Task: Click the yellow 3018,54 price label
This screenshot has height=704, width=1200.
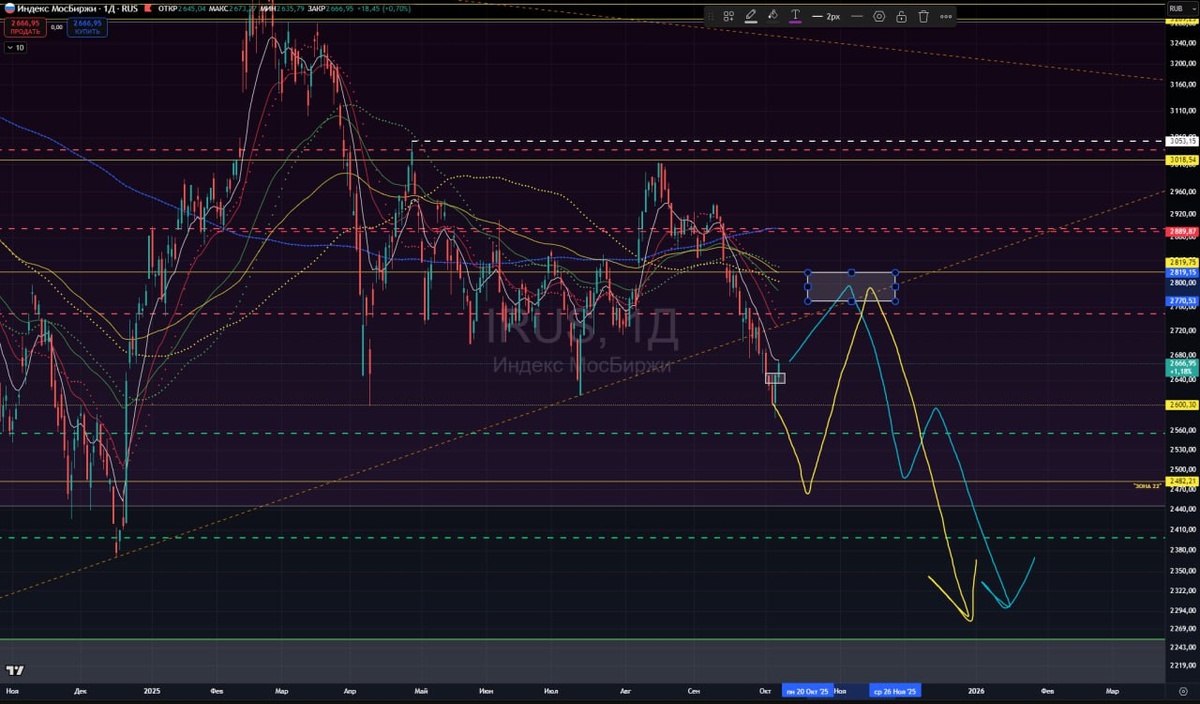Action: (x=1182, y=159)
